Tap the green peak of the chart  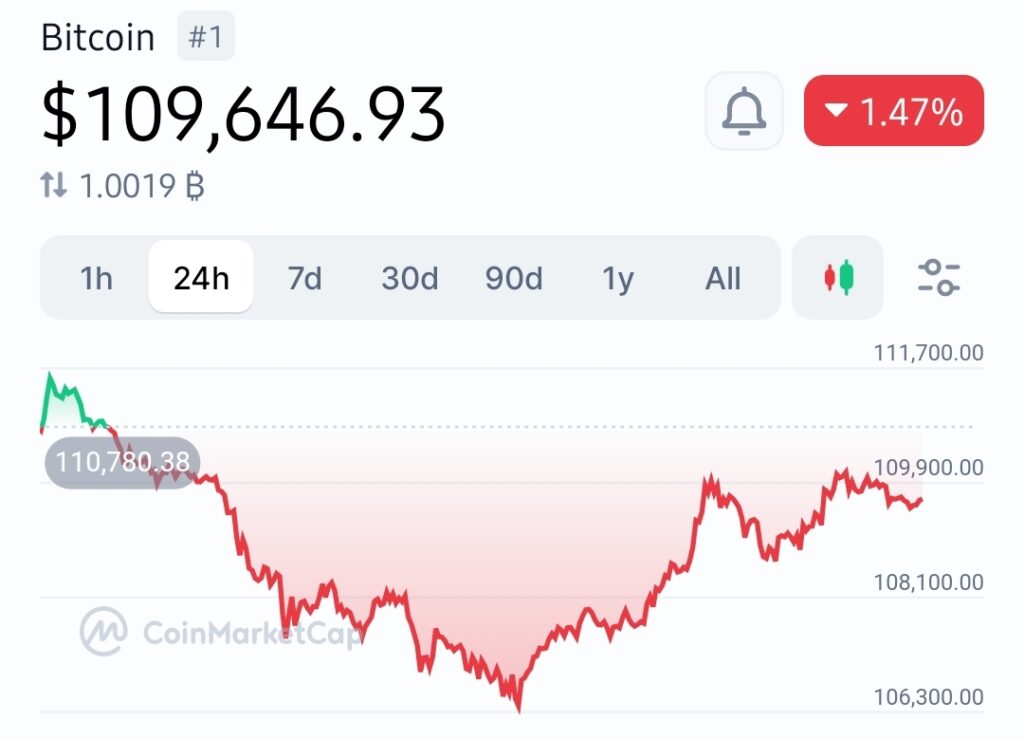pos(49,376)
